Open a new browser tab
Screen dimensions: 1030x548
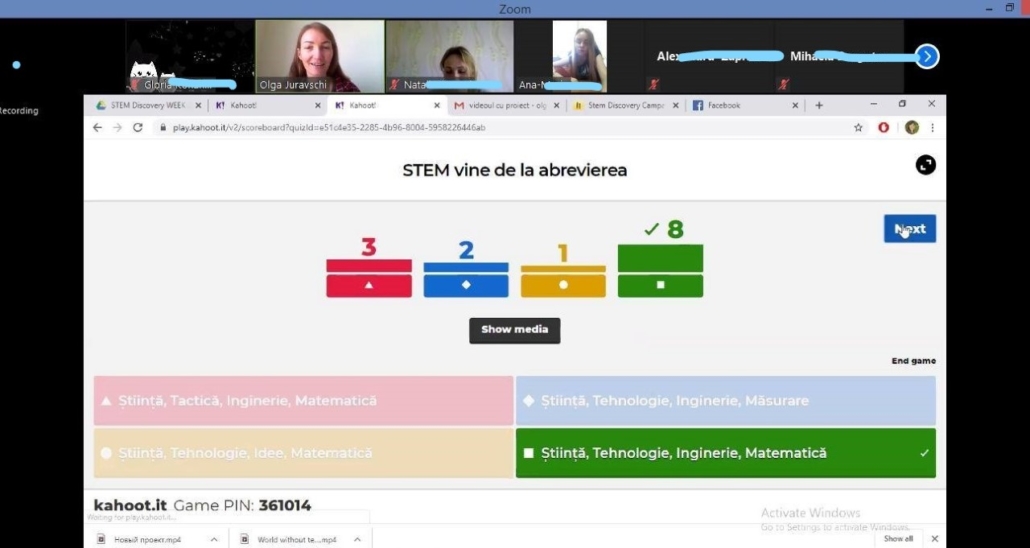[x=819, y=105]
